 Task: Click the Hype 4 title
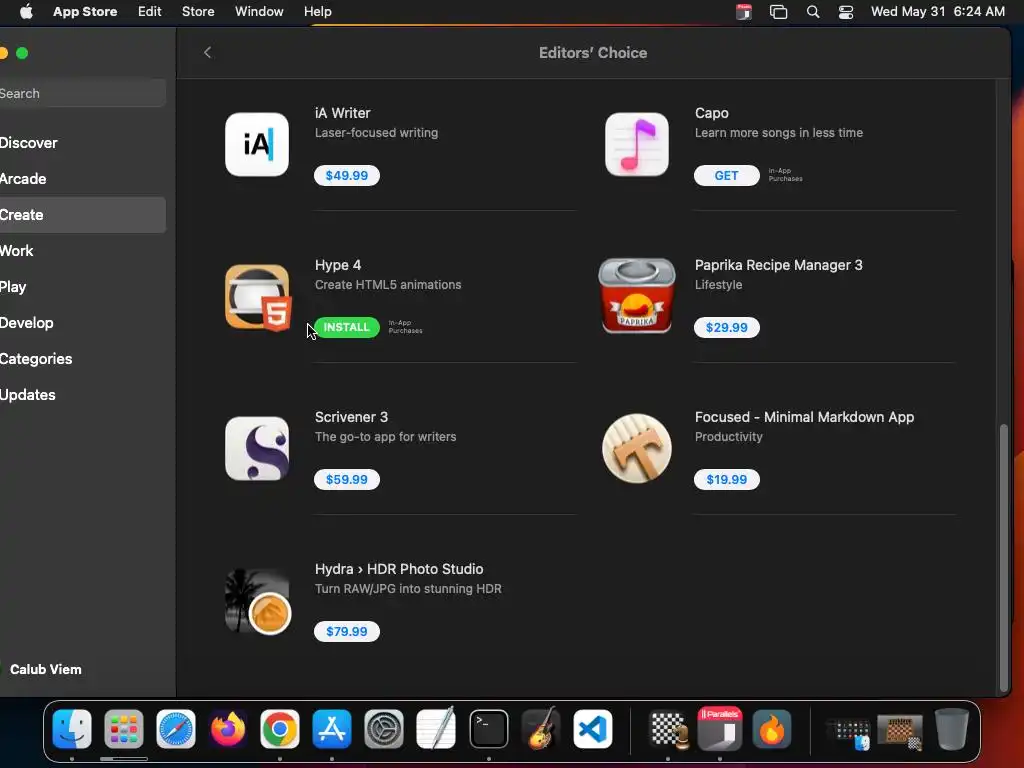(338, 265)
